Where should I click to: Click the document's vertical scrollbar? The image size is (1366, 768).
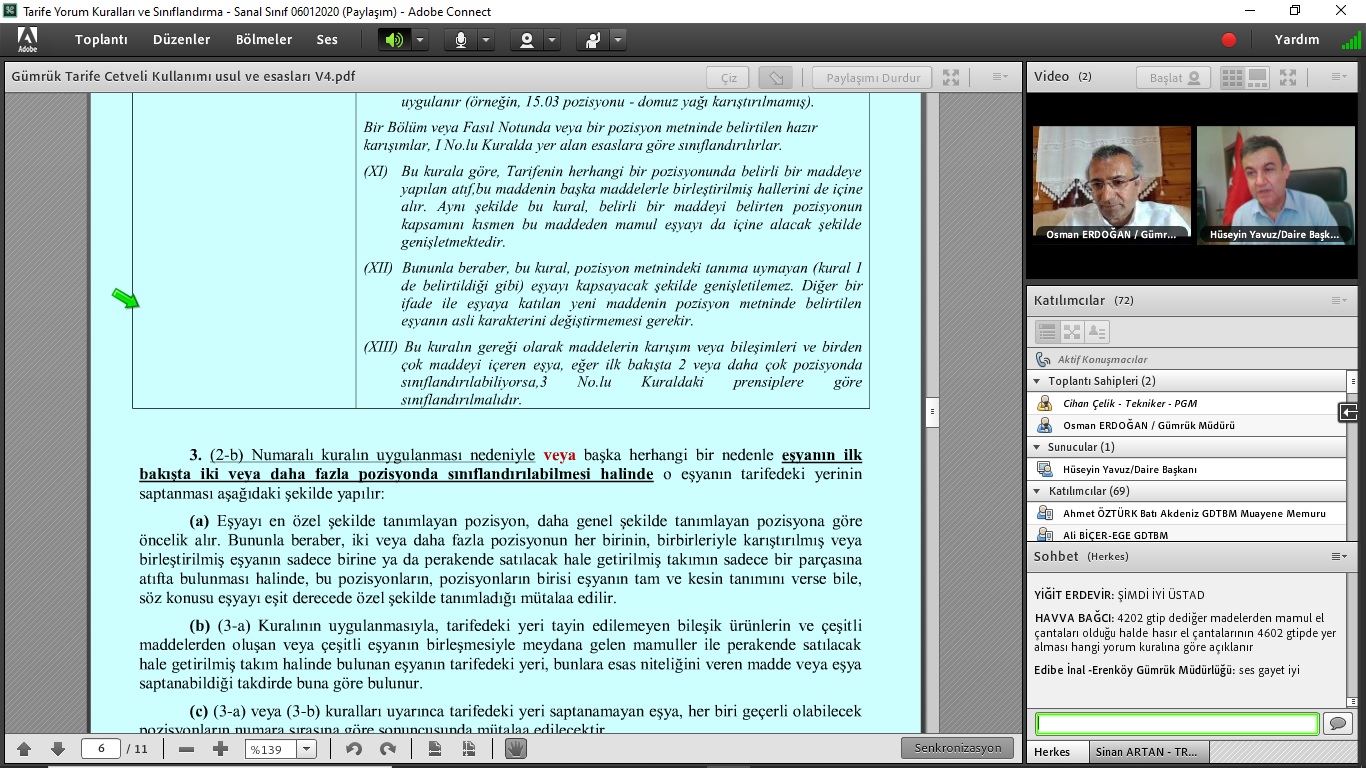coord(932,411)
